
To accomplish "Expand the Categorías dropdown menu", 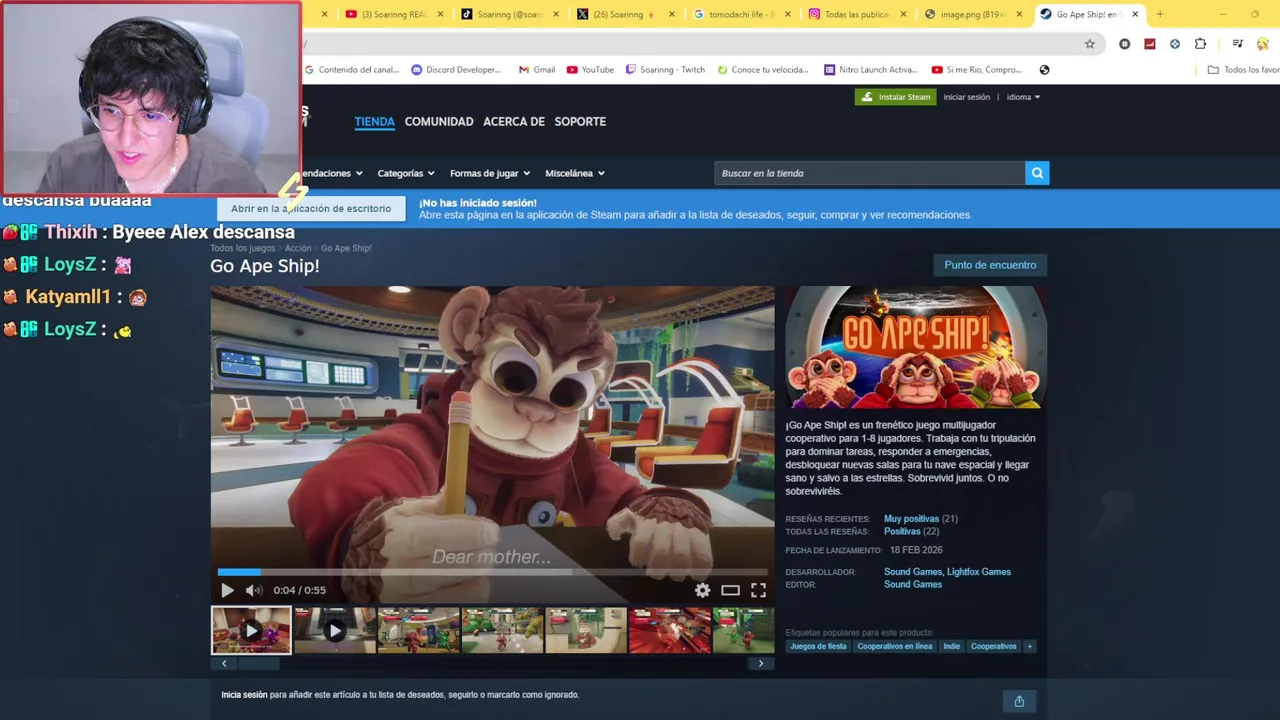I will (406, 173).
